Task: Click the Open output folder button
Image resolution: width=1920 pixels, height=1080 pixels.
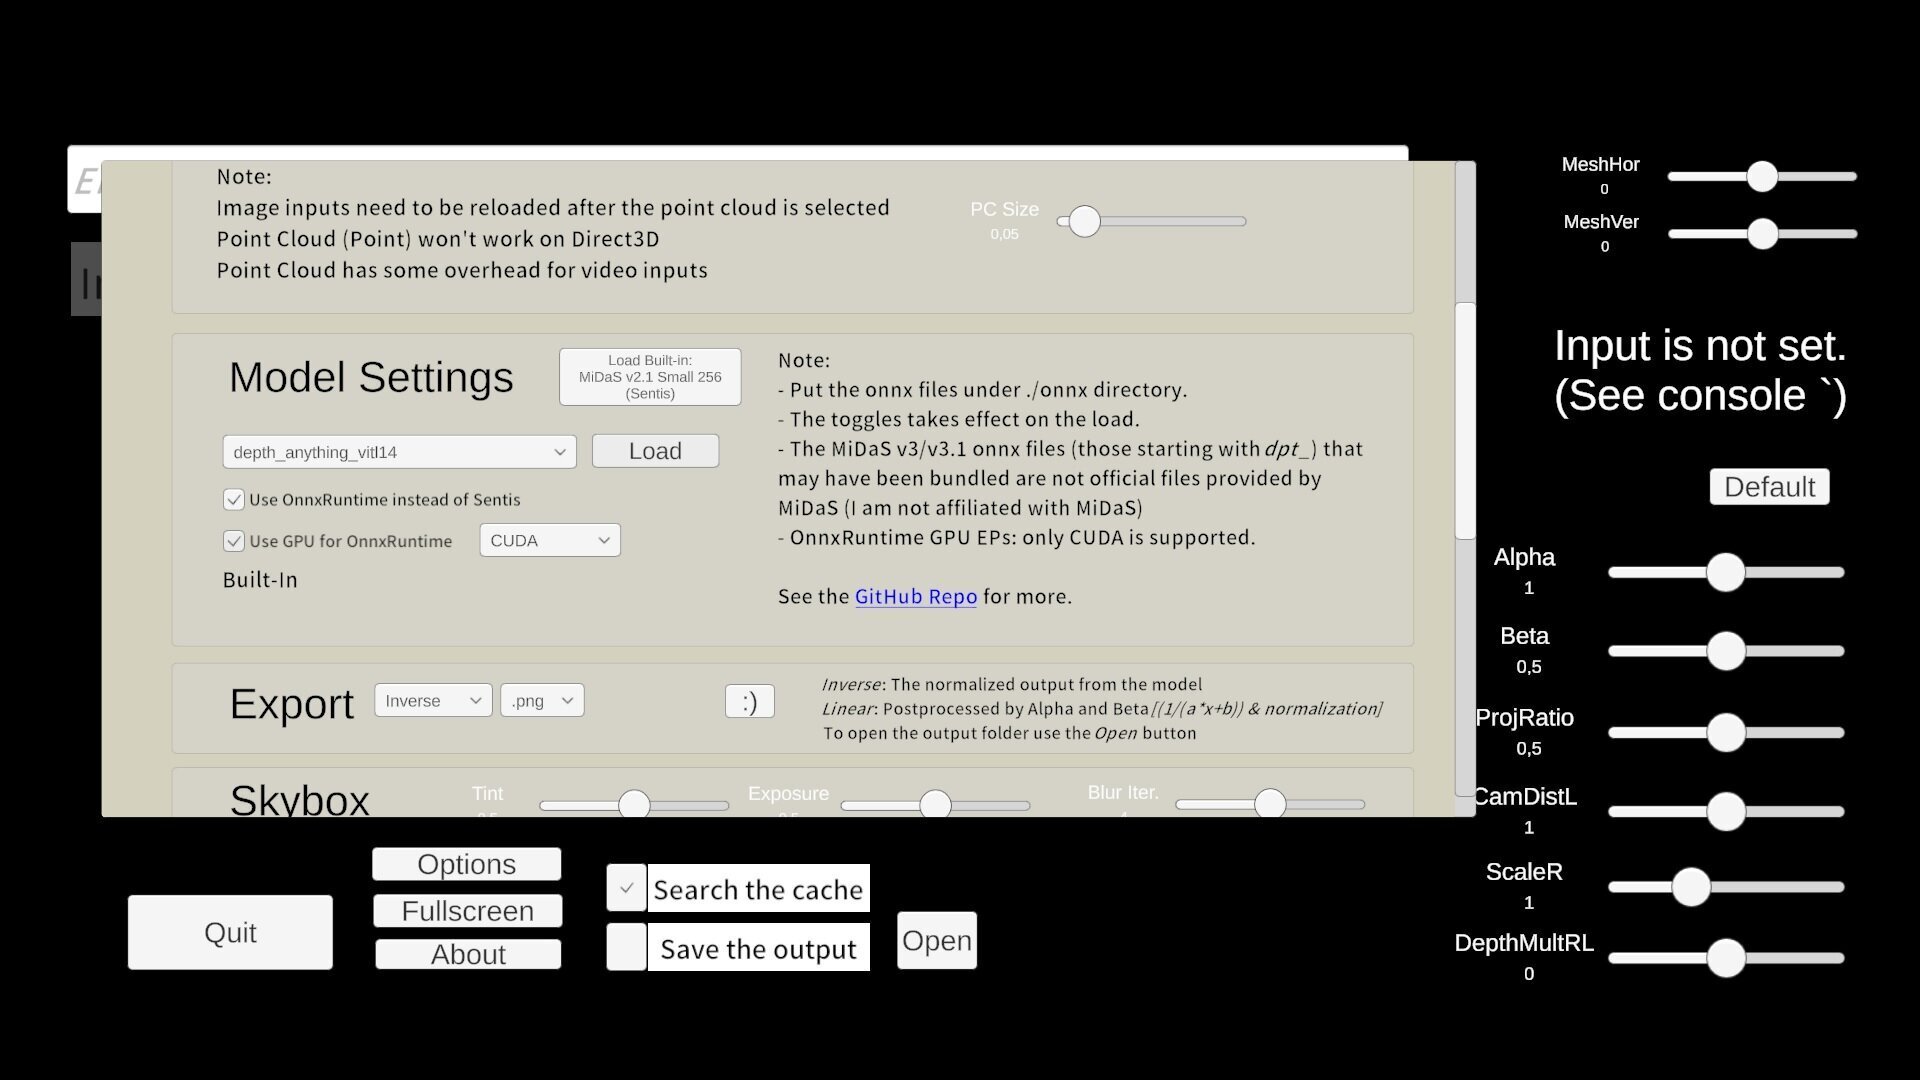Action: tap(937, 940)
